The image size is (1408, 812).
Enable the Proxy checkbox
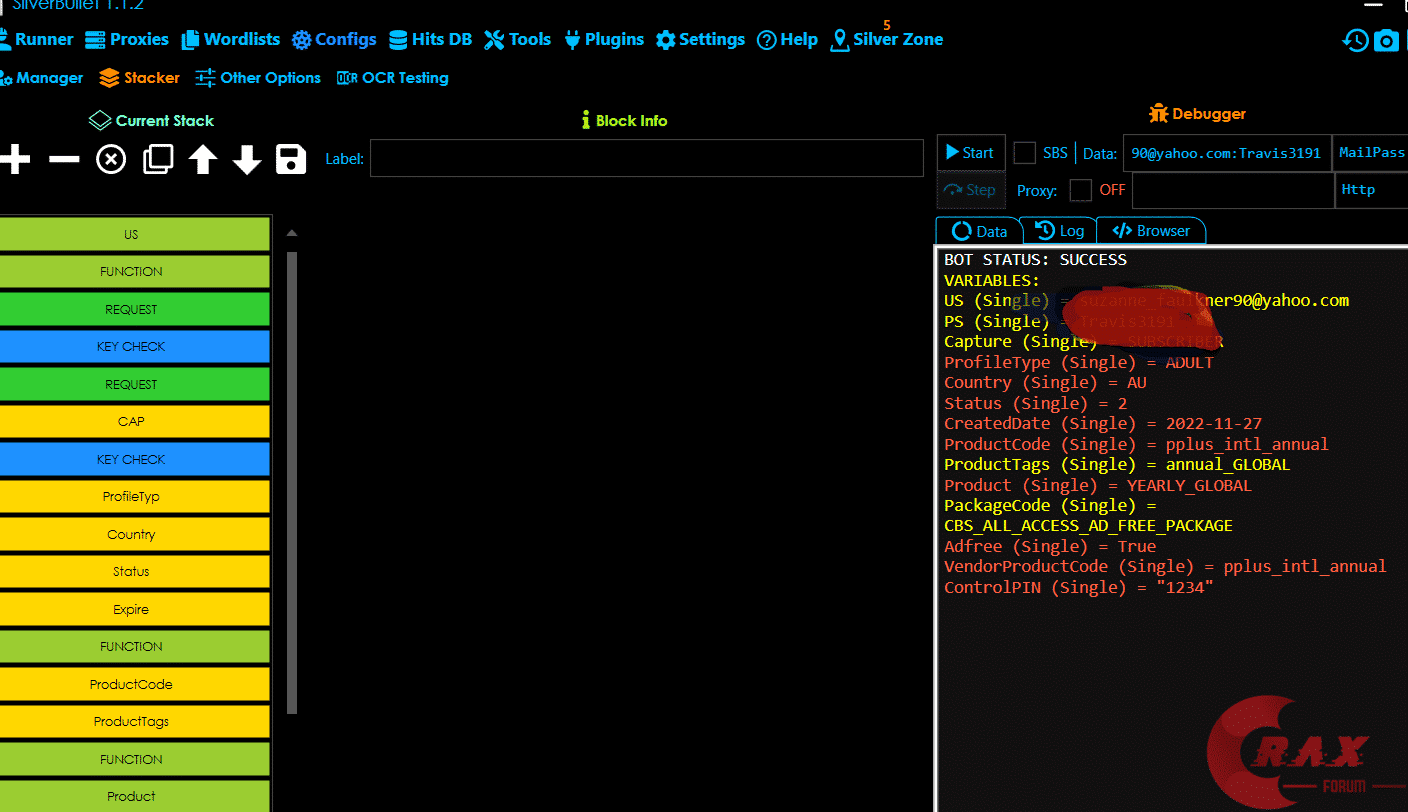click(1080, 190)
